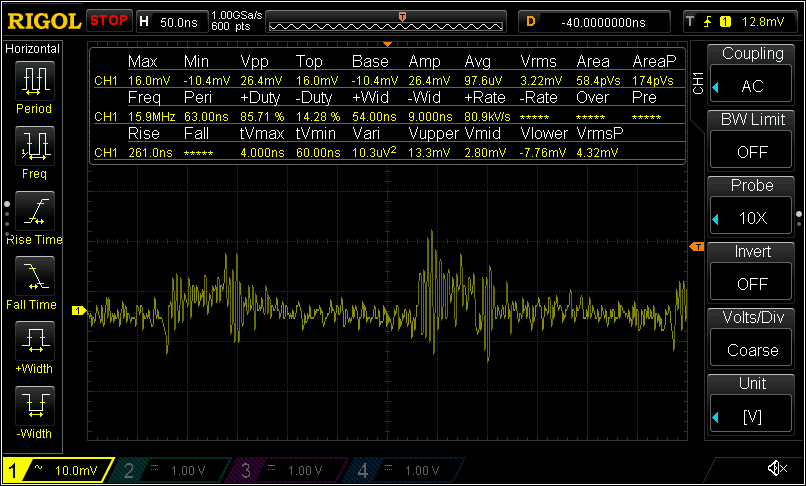Click the orange trigger level marker
This screenshot has height=486, width=806.
coord(697,246)
